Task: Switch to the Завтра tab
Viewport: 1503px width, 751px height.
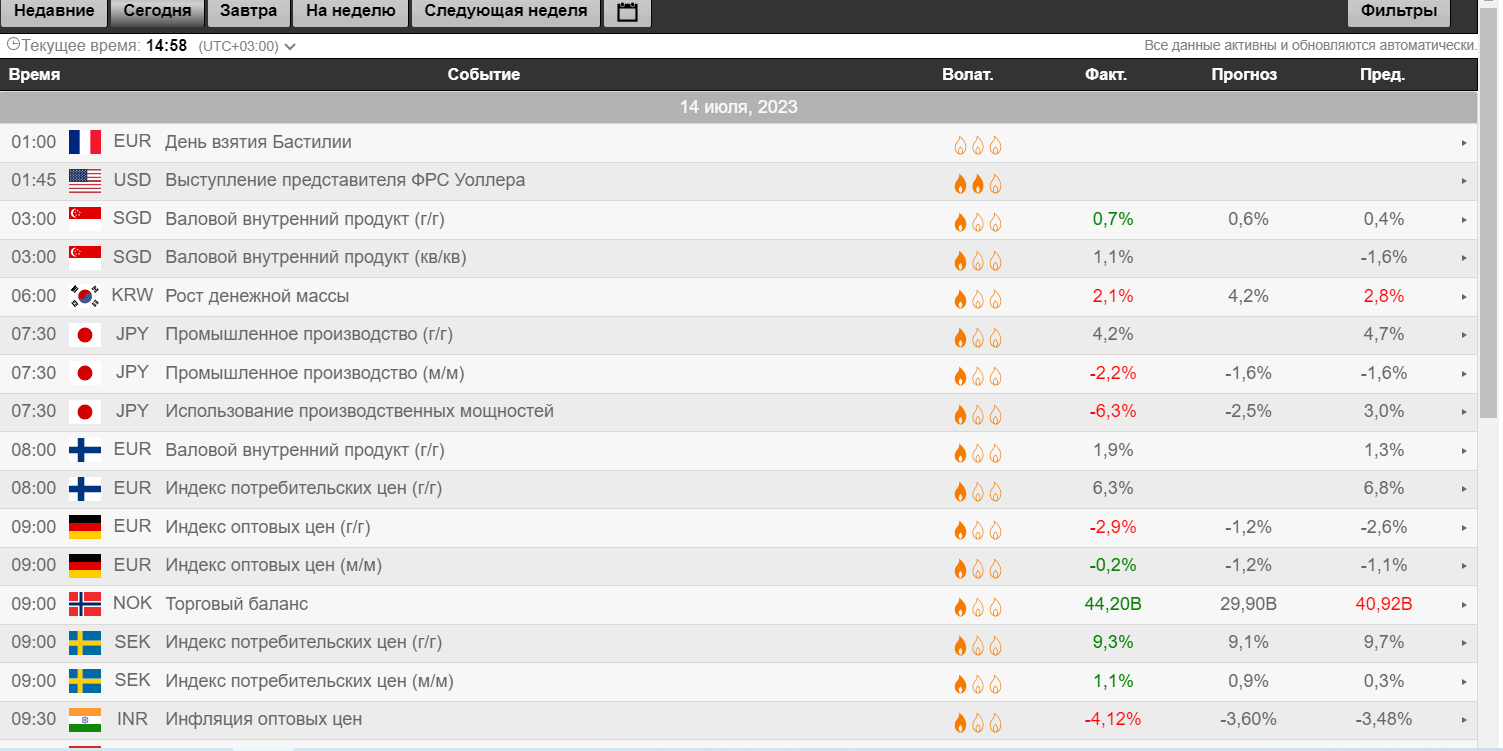Action: coord(246,13)
